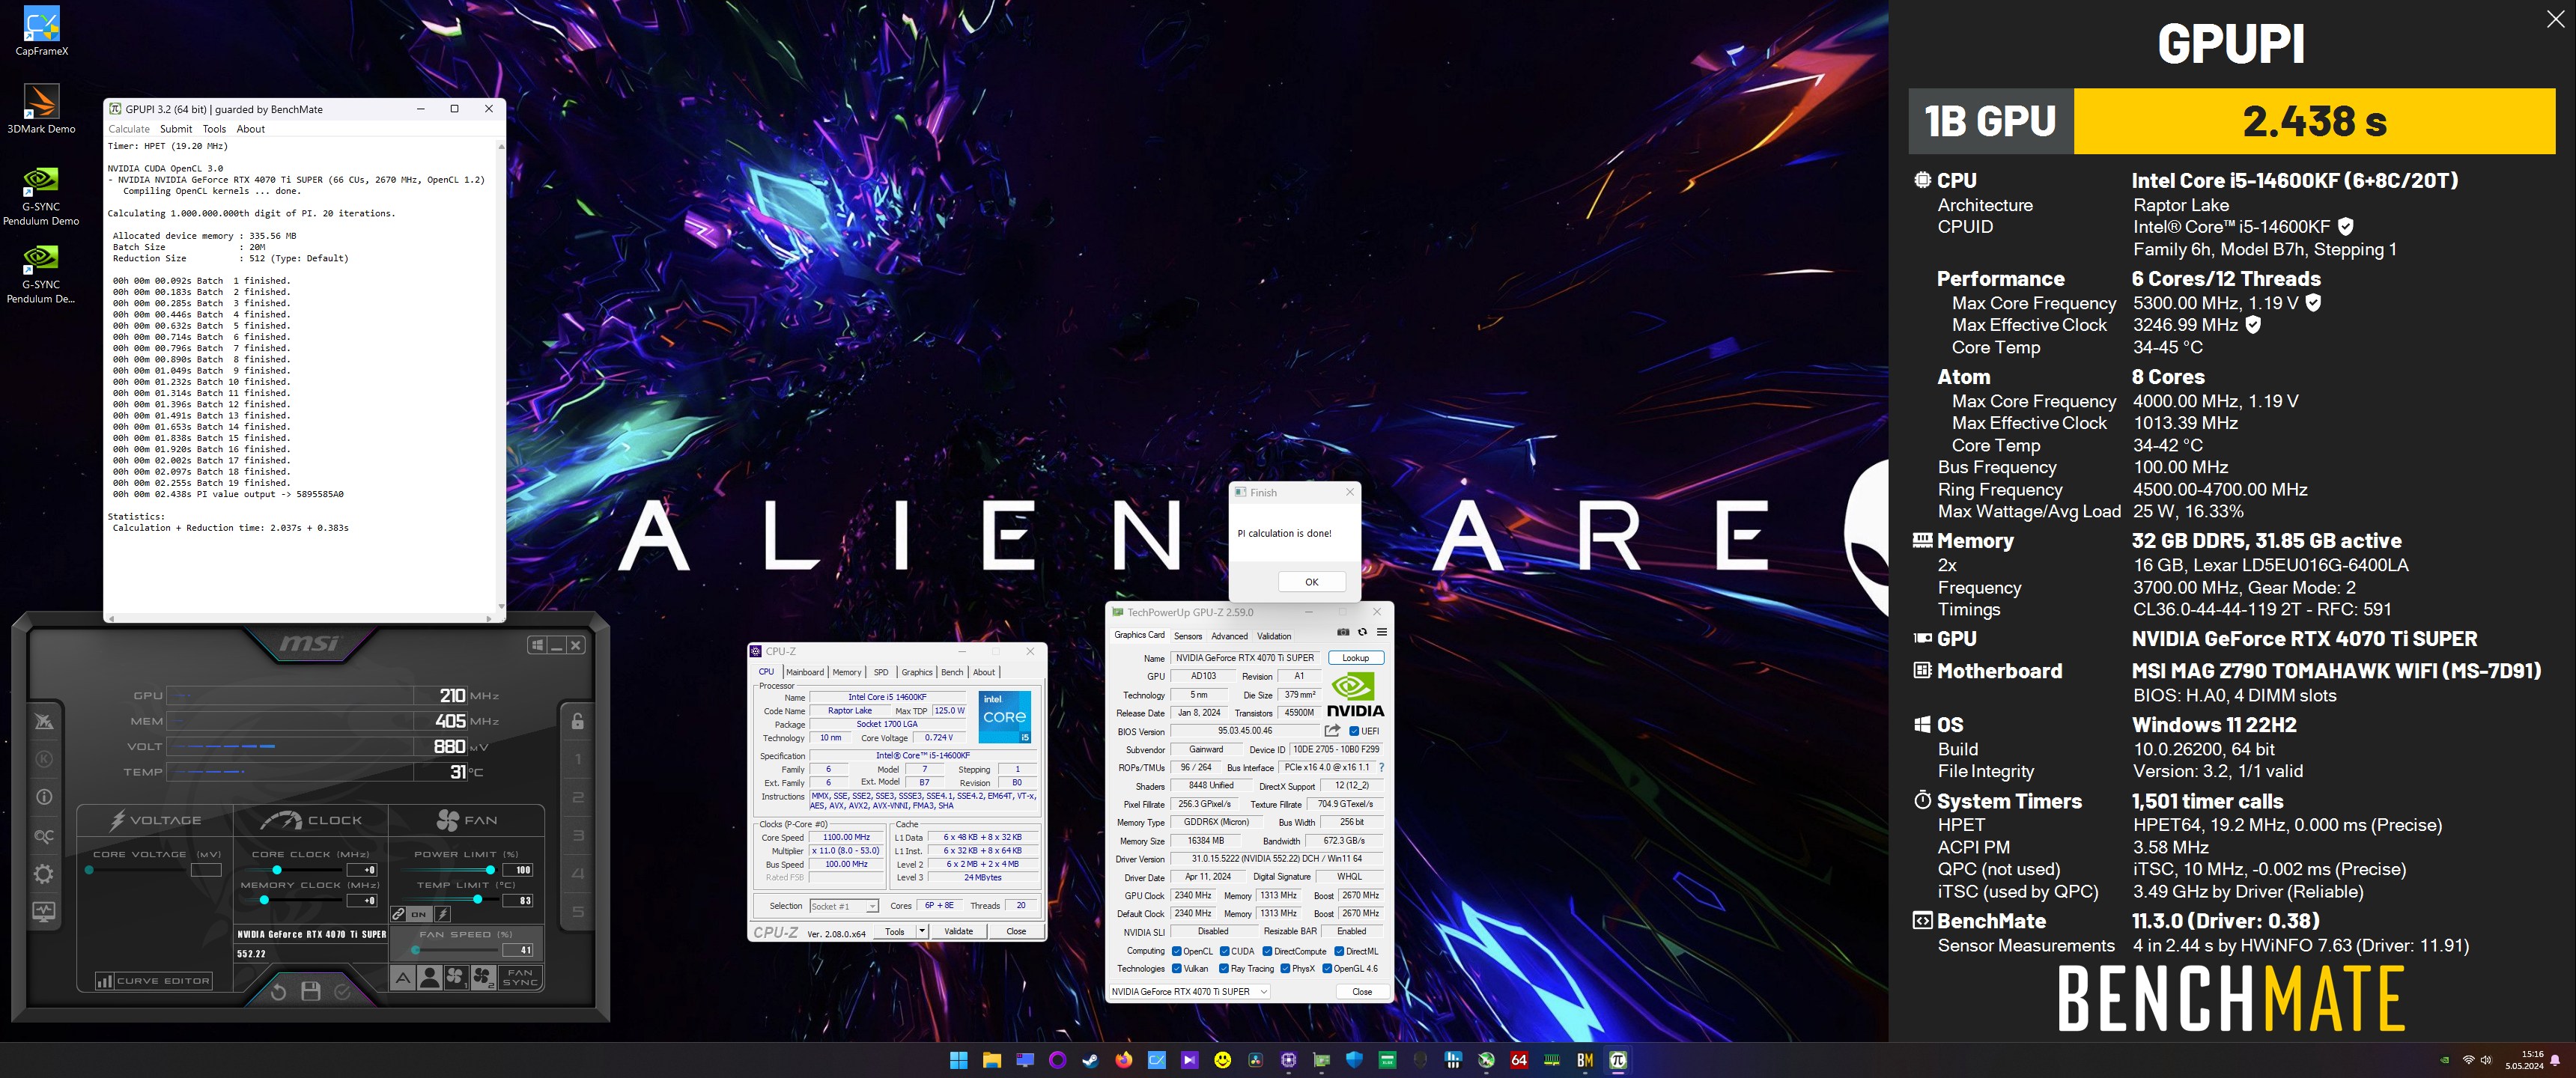Apply Afterburner settings with checkmark icon
Screen dimensions: 2576x1078
coord(342,991)
